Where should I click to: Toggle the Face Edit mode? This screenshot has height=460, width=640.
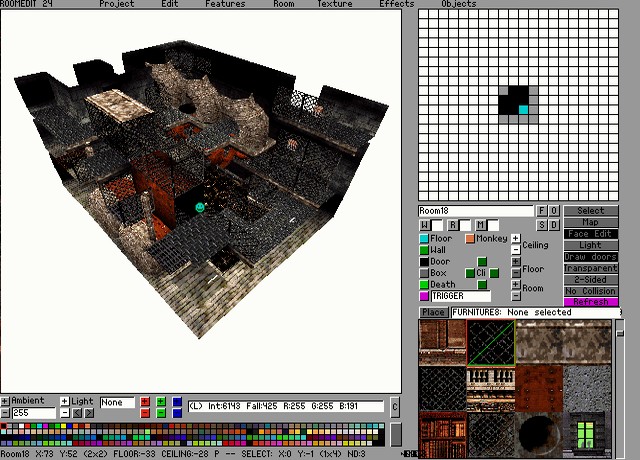[590, 234]
